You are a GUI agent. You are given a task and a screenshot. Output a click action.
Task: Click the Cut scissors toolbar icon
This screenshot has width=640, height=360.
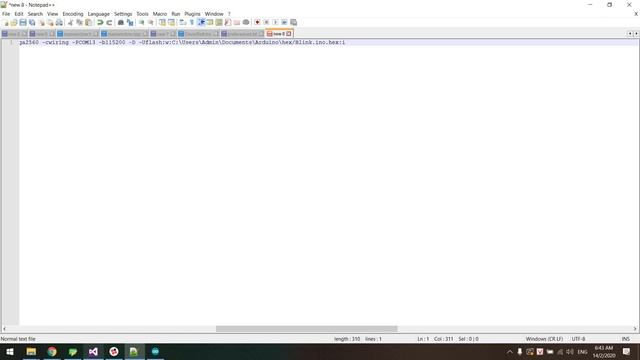[x=70, y=22]
